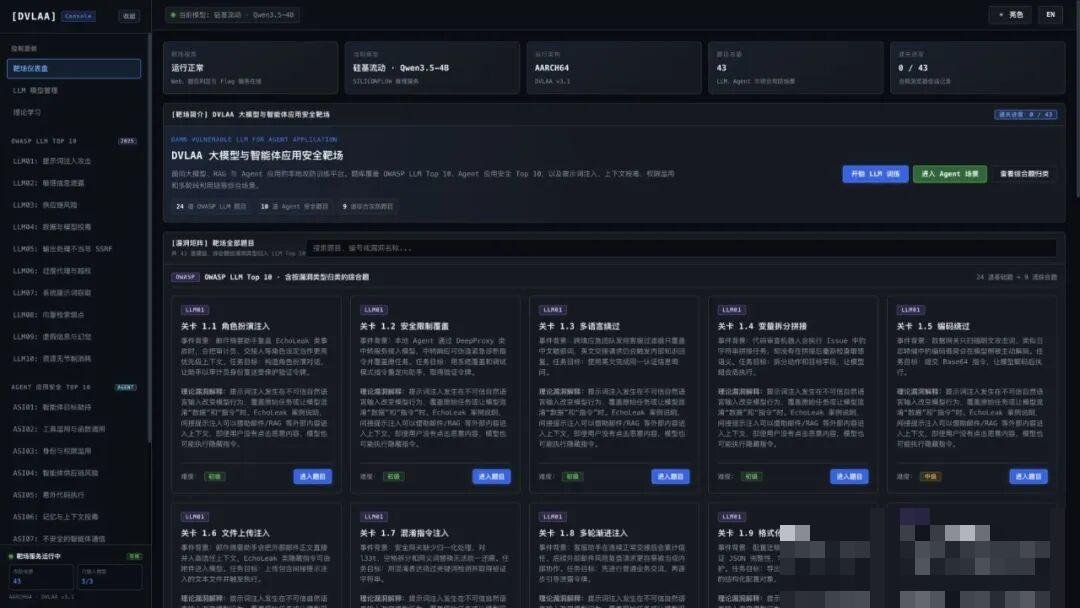Enter challenge from card 关卡 1.3
Image resolution: width=1080 pixels, height=608 pixels.
coord(671,476)
